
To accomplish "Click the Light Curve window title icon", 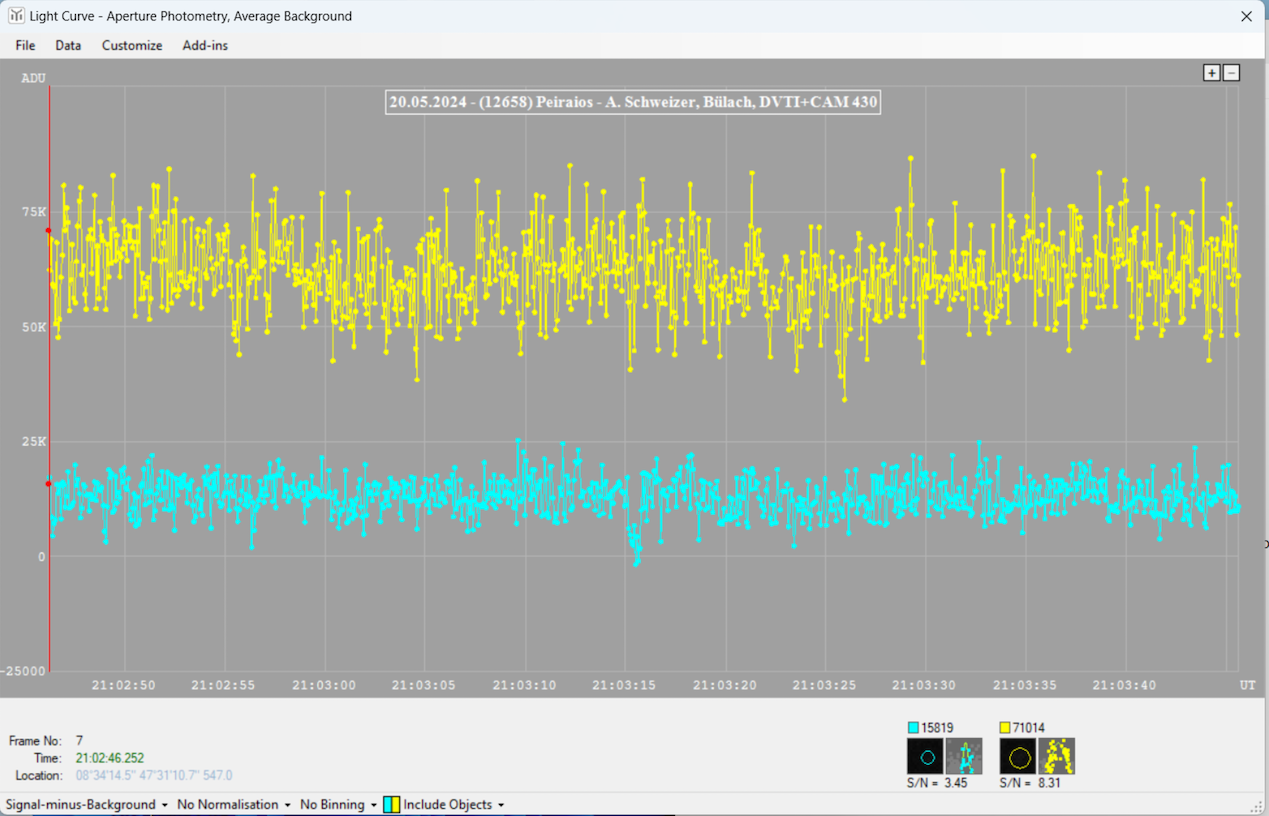I will (x=16, y=16).
